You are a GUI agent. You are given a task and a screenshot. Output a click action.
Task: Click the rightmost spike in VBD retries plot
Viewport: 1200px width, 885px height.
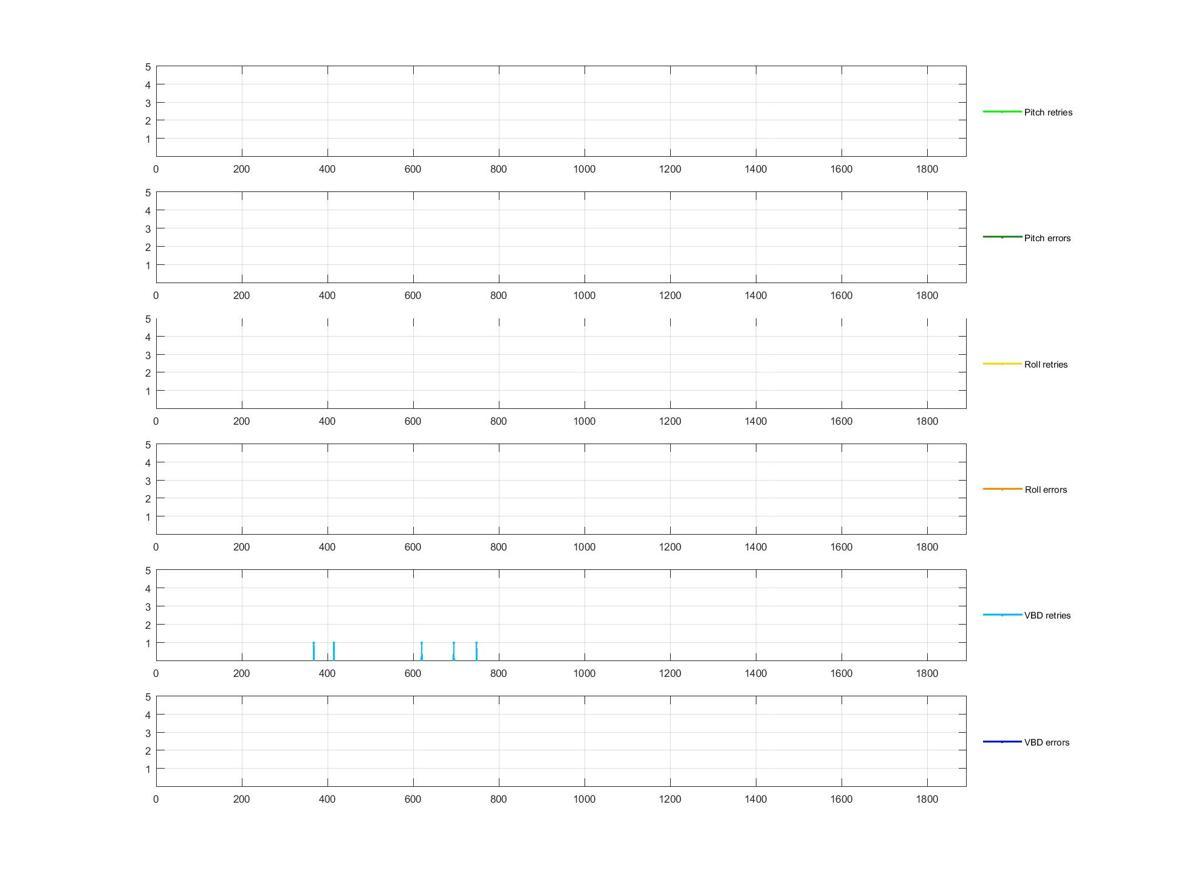click(x=476, y=651)
